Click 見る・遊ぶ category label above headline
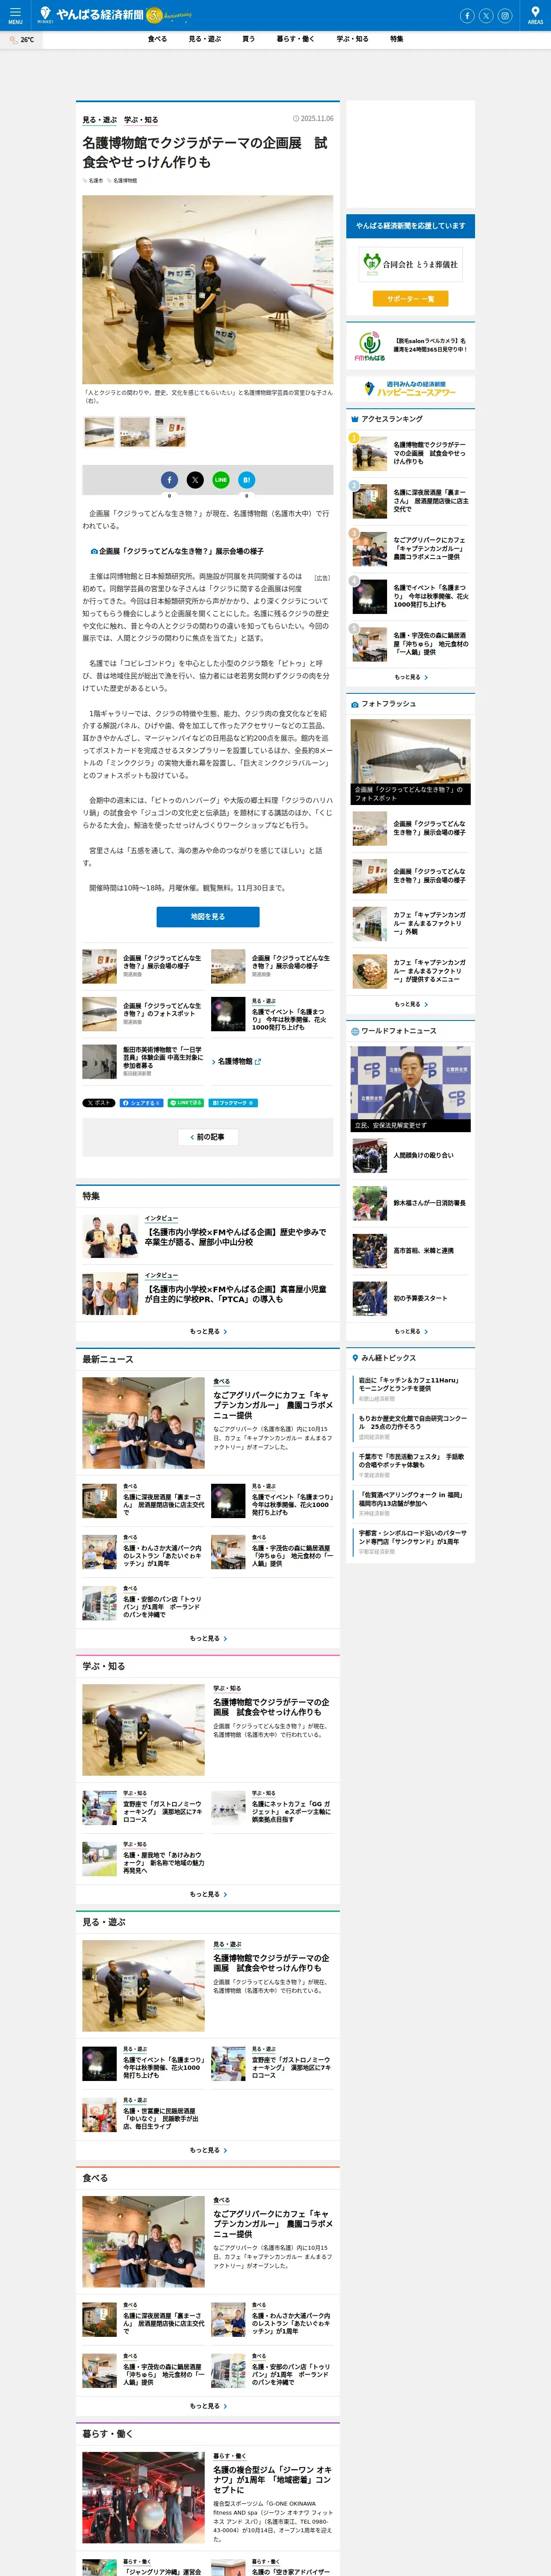 100,120
